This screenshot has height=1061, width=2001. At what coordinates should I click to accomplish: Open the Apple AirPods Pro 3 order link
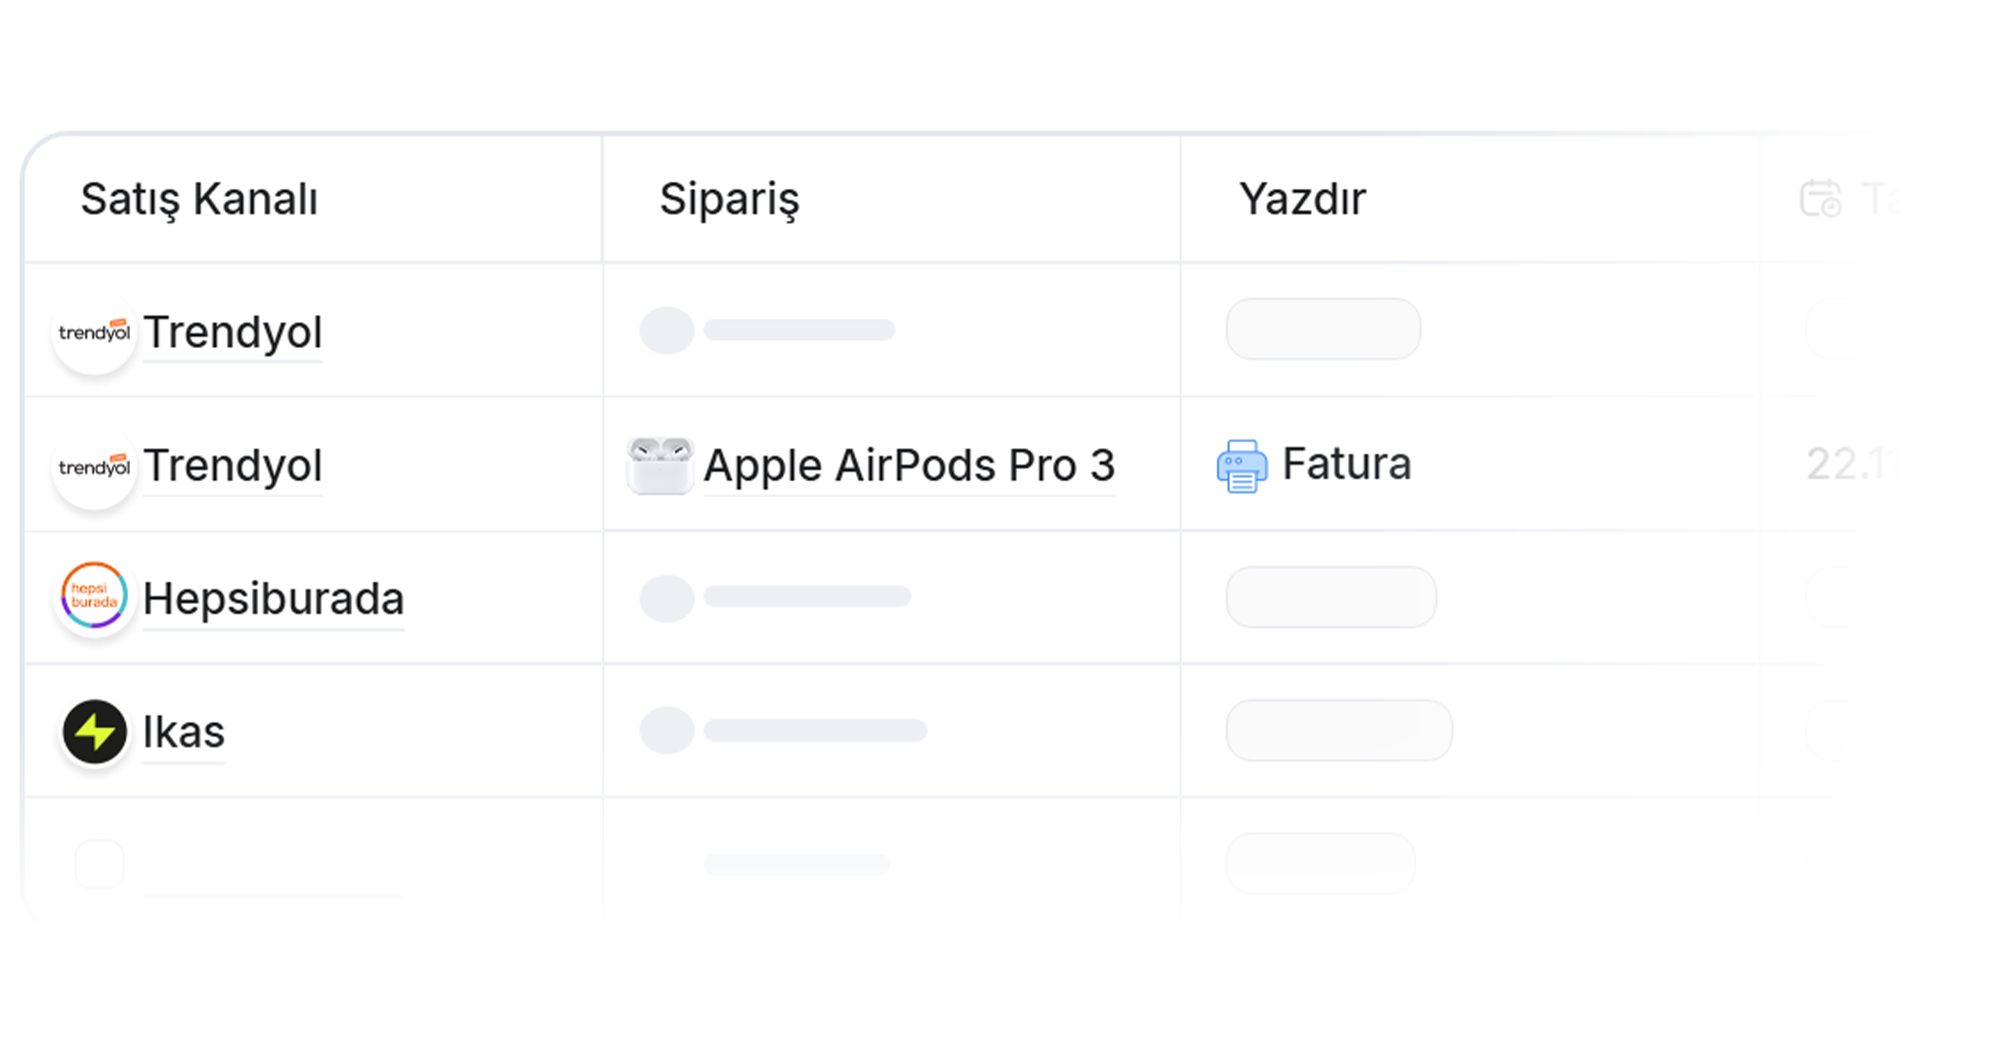click(x=908, y=465)
